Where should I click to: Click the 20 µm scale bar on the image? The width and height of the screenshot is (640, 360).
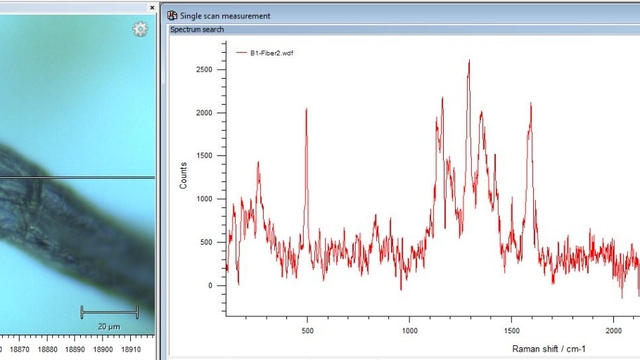tap(109, 313)
